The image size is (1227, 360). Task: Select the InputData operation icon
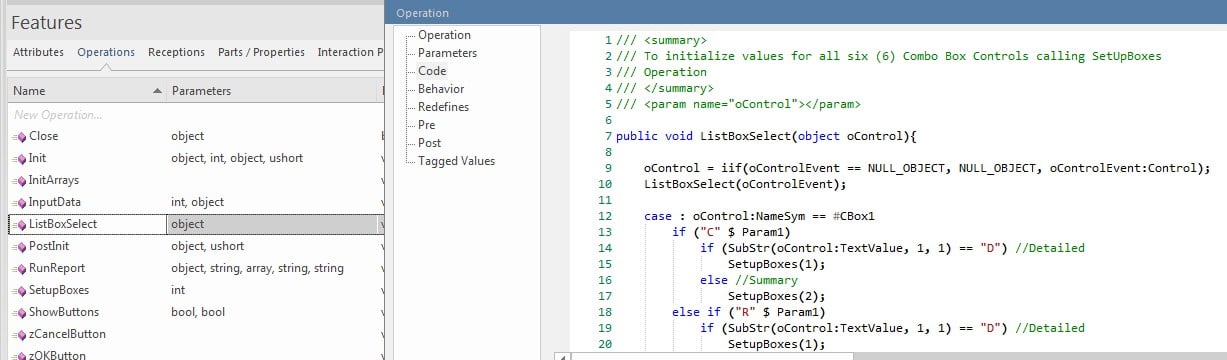tap(19, 202)
